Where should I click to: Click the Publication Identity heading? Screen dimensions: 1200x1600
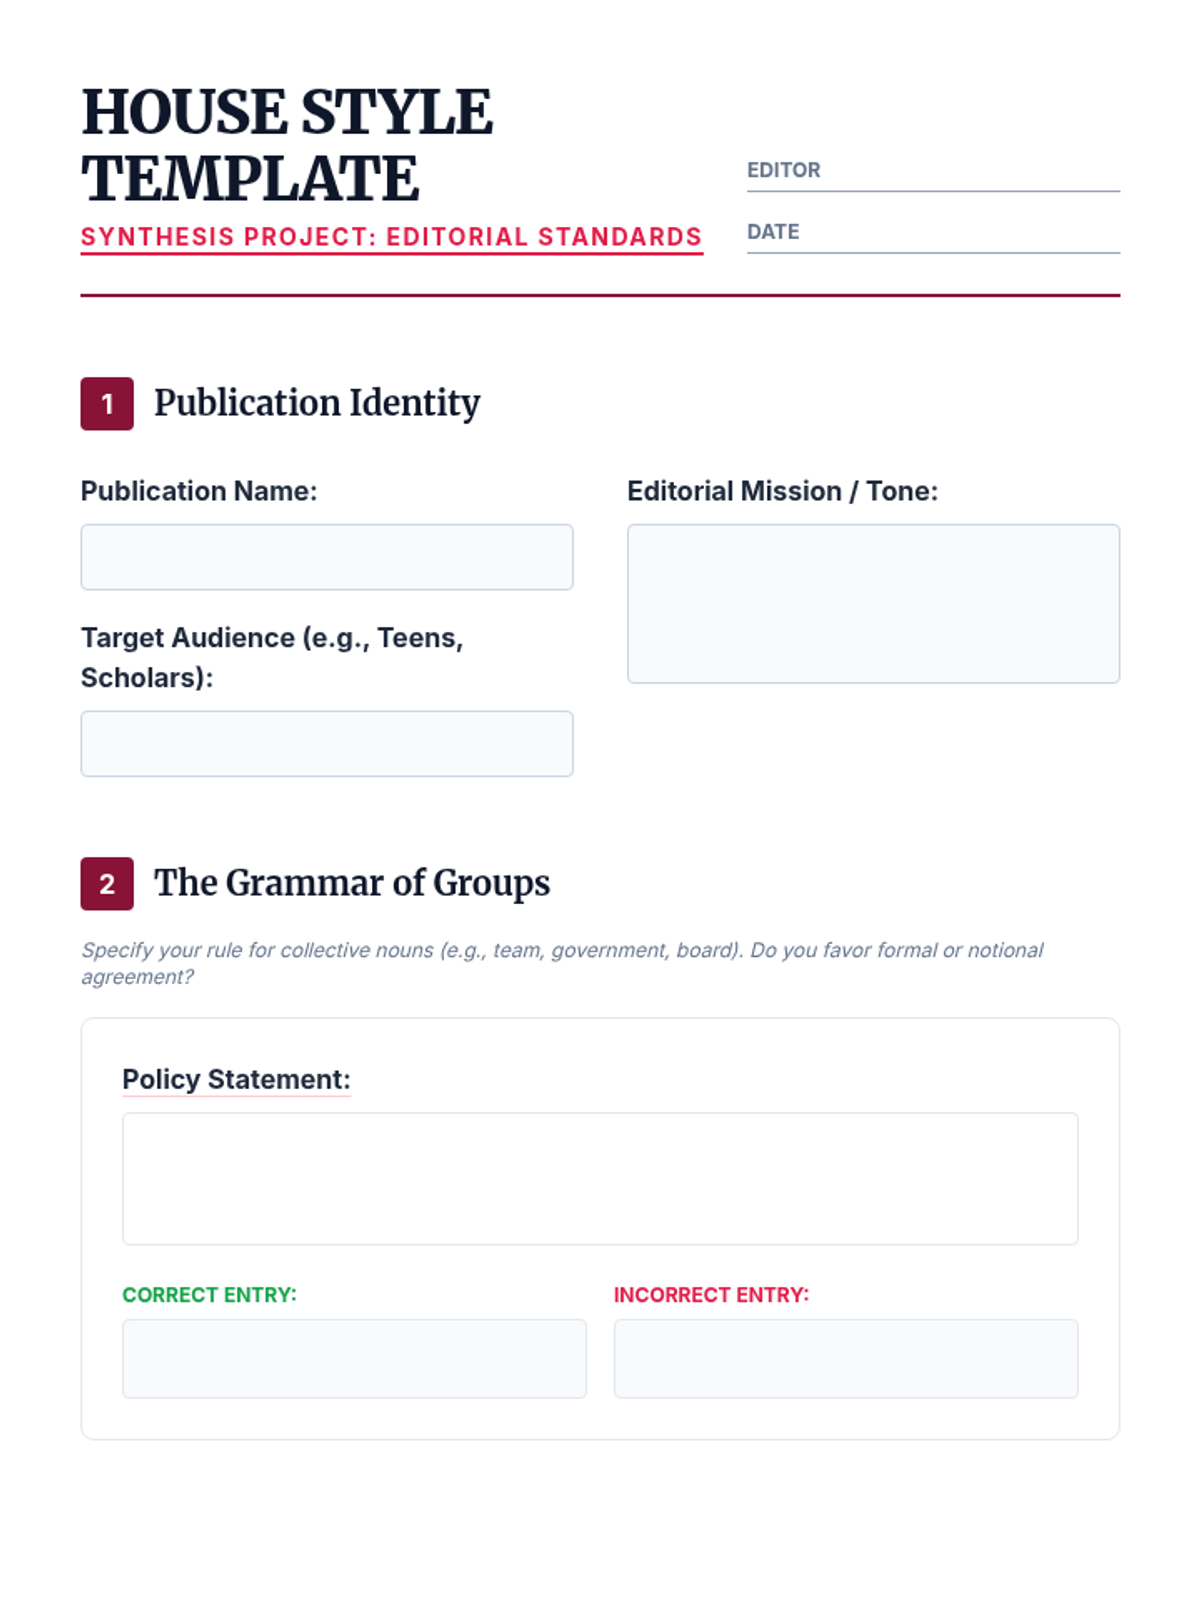(x=317, y=403)
